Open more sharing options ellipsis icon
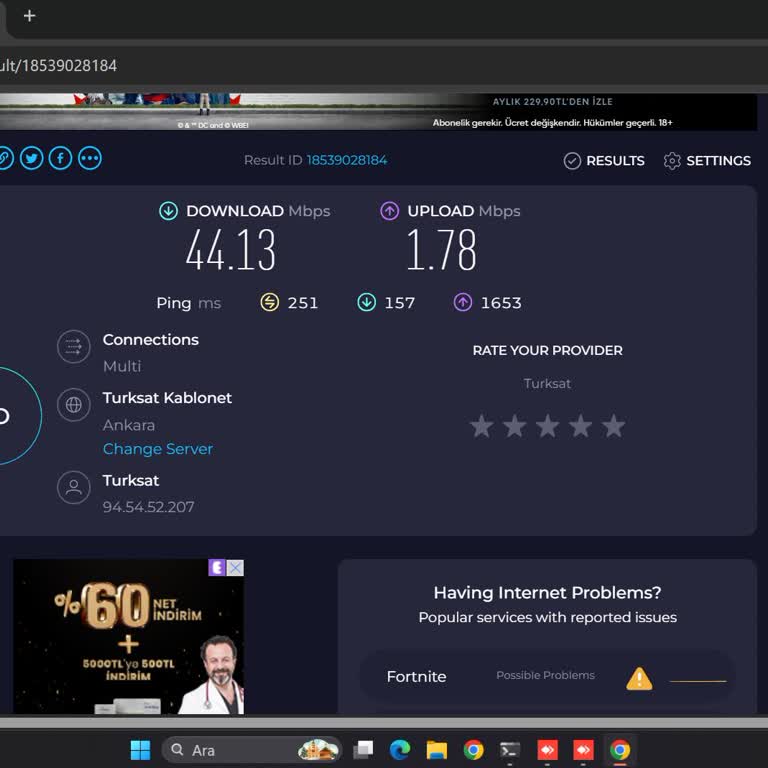Image resolution: width=768 pixels, height=768 pixels. pyautogui.click(x=90, y=159)
